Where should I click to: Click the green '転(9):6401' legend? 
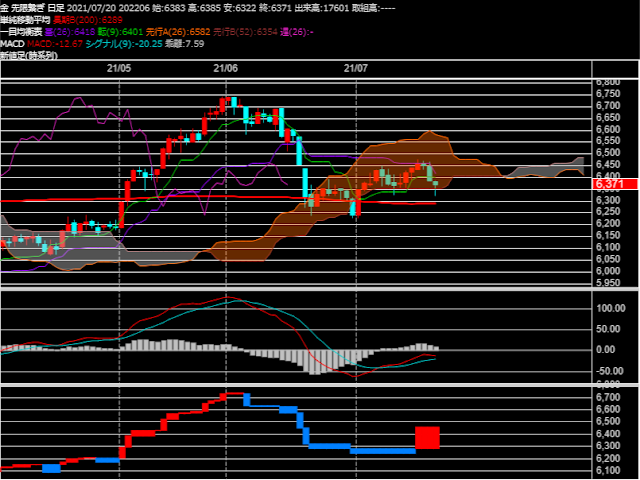click(120, 32)
